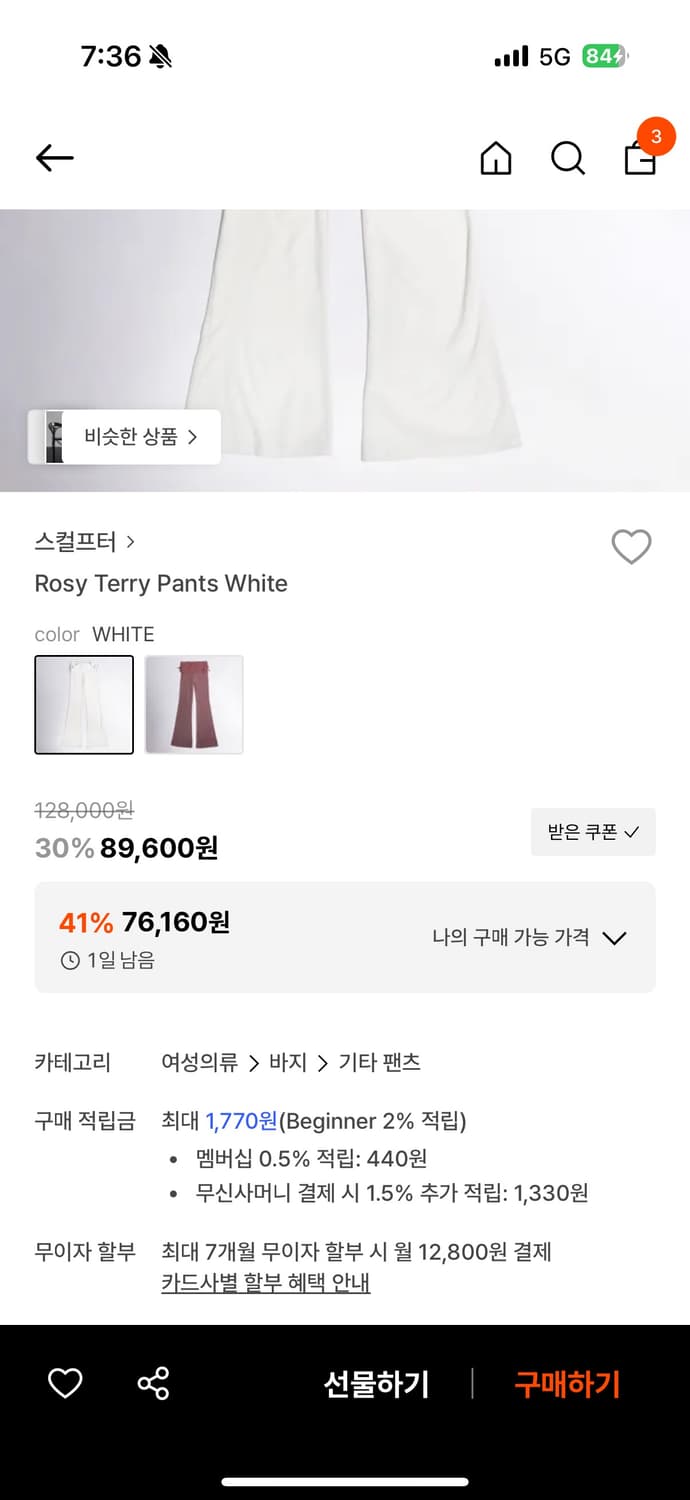Like product with heart beside brand name
690x1500 pixels.
point(631,547)
